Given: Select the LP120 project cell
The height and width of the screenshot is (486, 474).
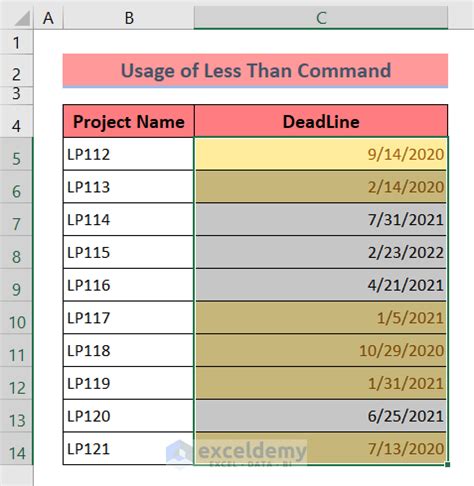Looking at the screenshot, I should point(129,416).
